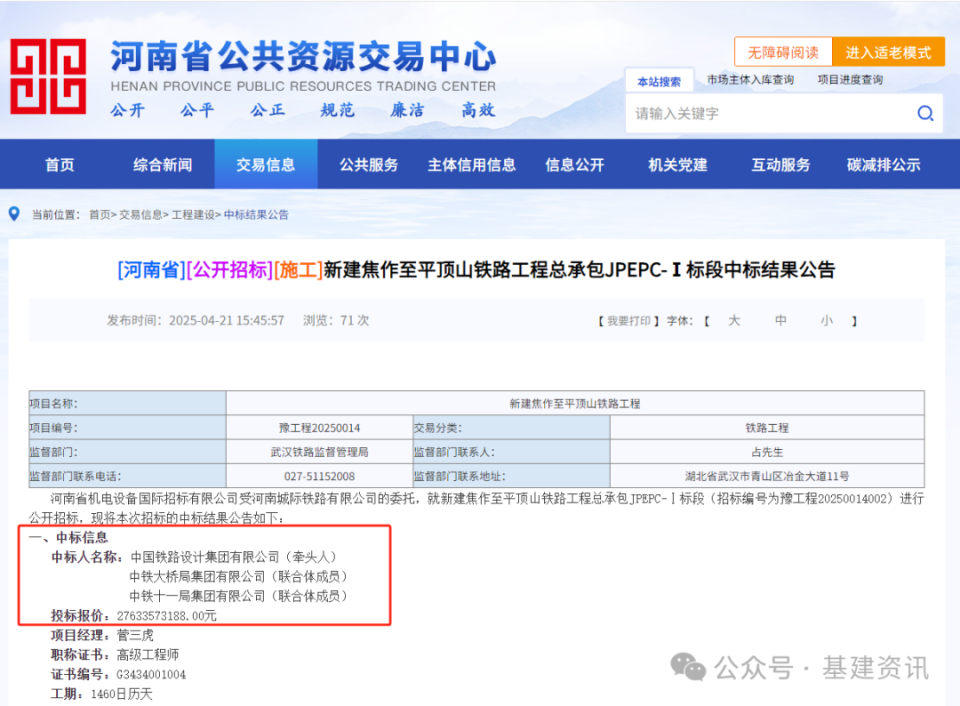Open 综合新闻 in the navigation bar
The image size is (960, 706).
click(162, 165)
